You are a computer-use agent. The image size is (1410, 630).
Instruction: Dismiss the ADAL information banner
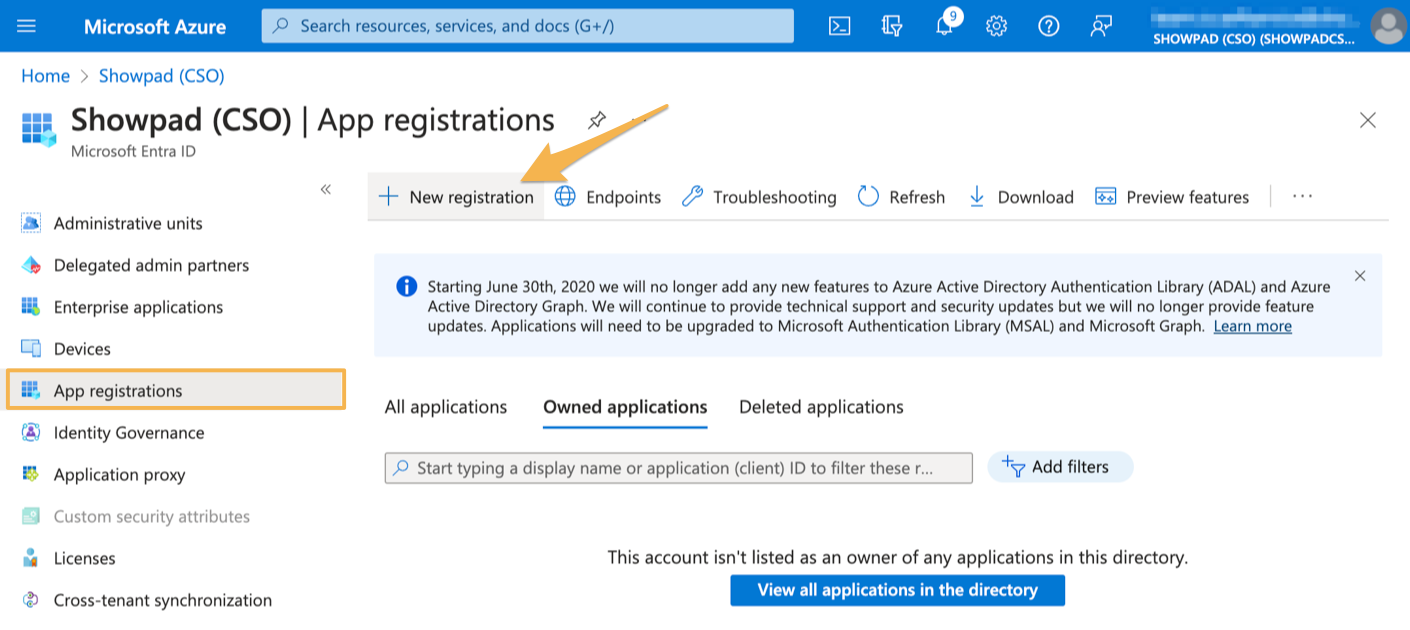click(x=1360, y=276)
